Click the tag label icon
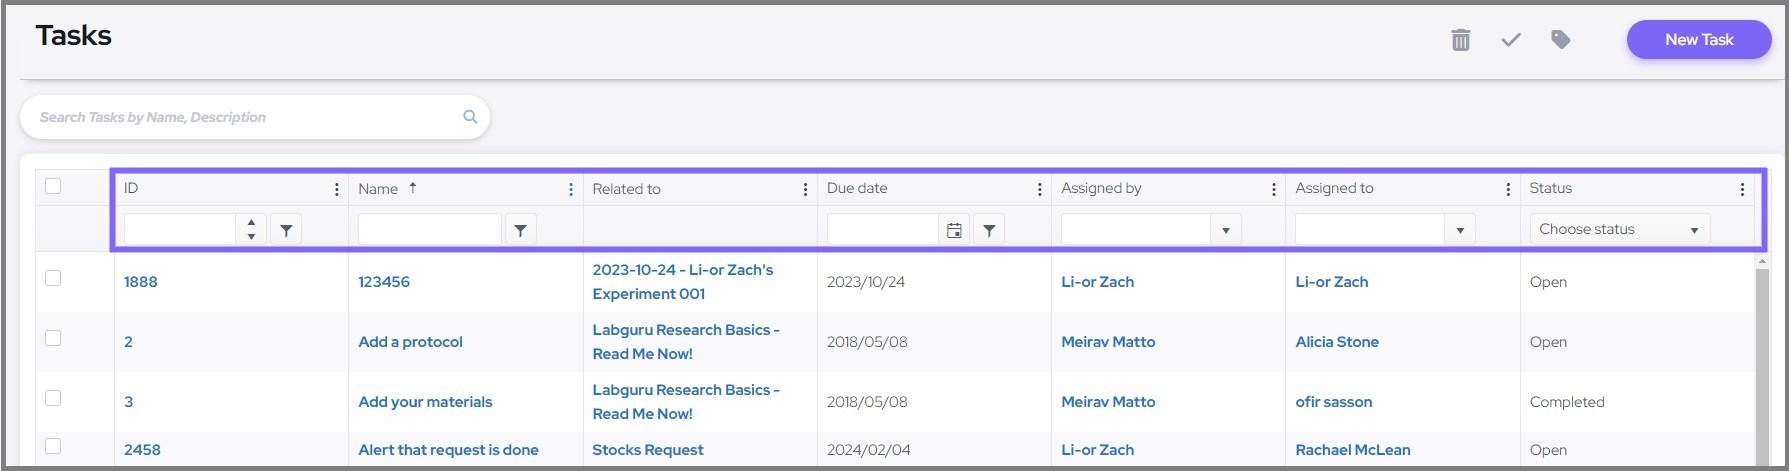This screenshot has width=1789, height=471. [x=1561, y=40]
